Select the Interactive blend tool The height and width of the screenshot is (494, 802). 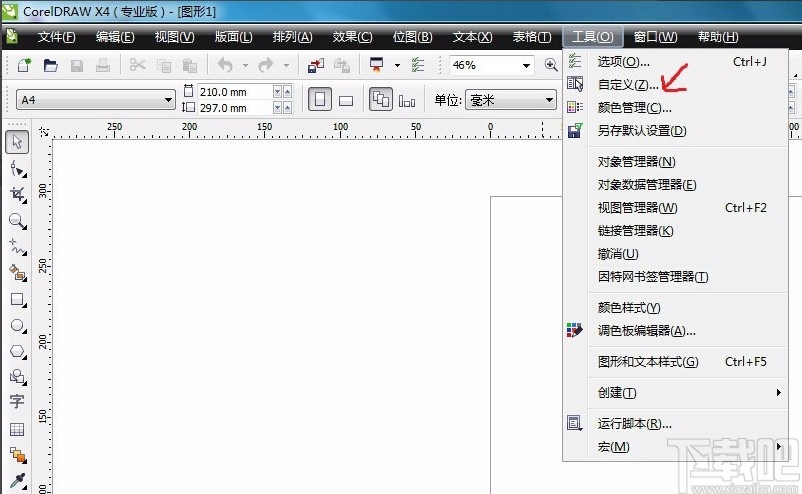click(18, 455)
